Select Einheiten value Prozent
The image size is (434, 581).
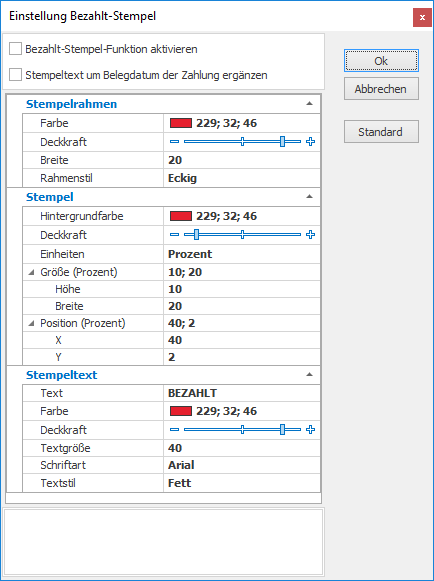(242, 254)
